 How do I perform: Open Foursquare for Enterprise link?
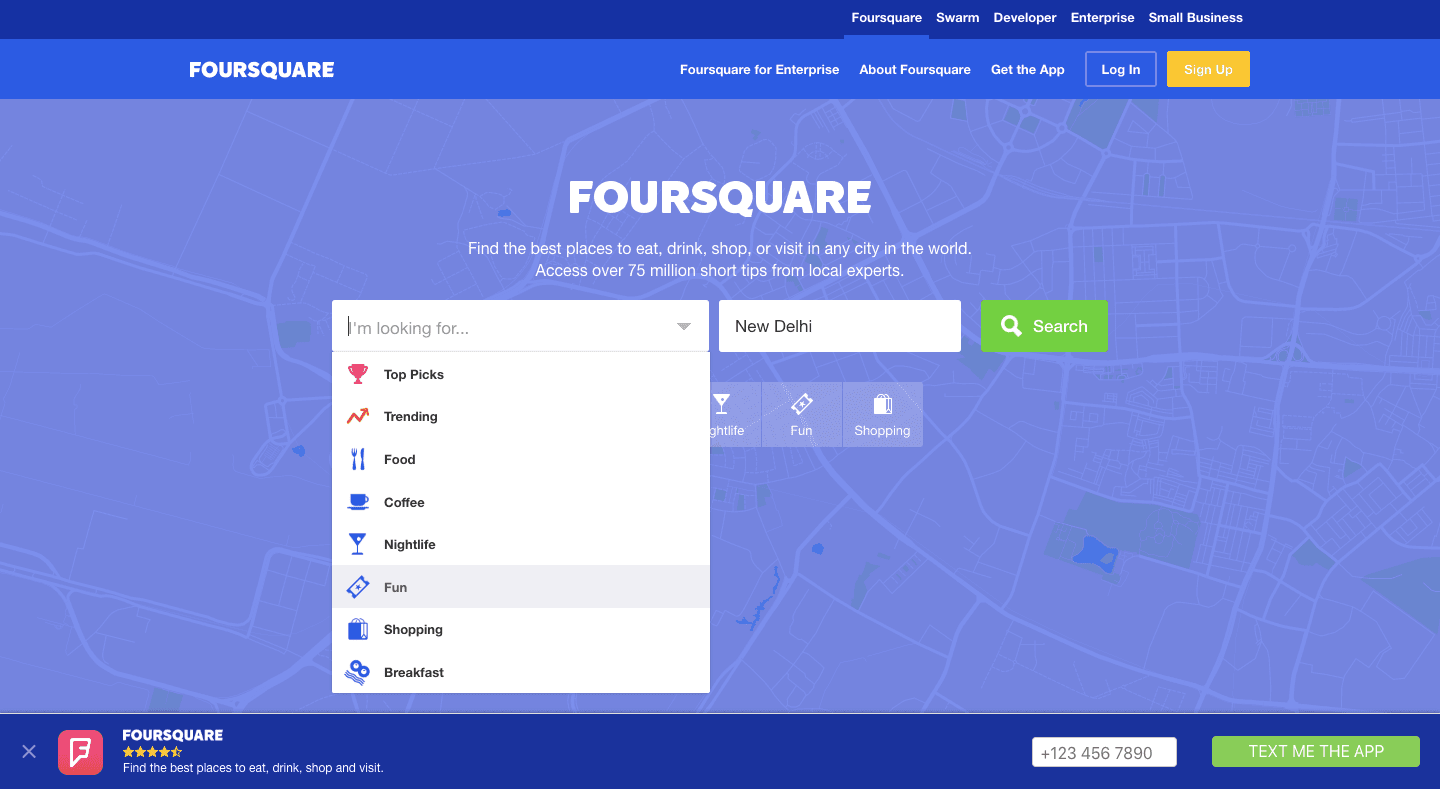(x=759, y=70)
